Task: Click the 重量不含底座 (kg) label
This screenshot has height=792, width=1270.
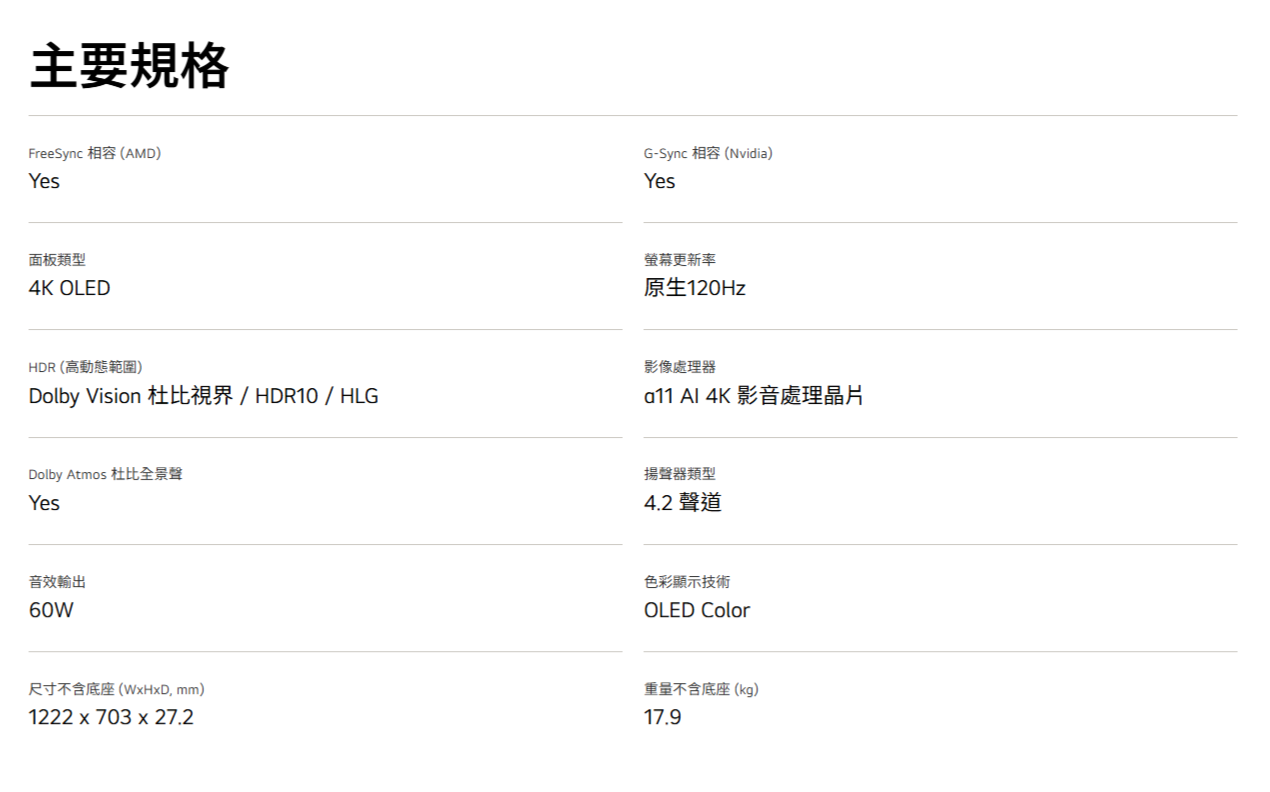Action: [701, 689]
